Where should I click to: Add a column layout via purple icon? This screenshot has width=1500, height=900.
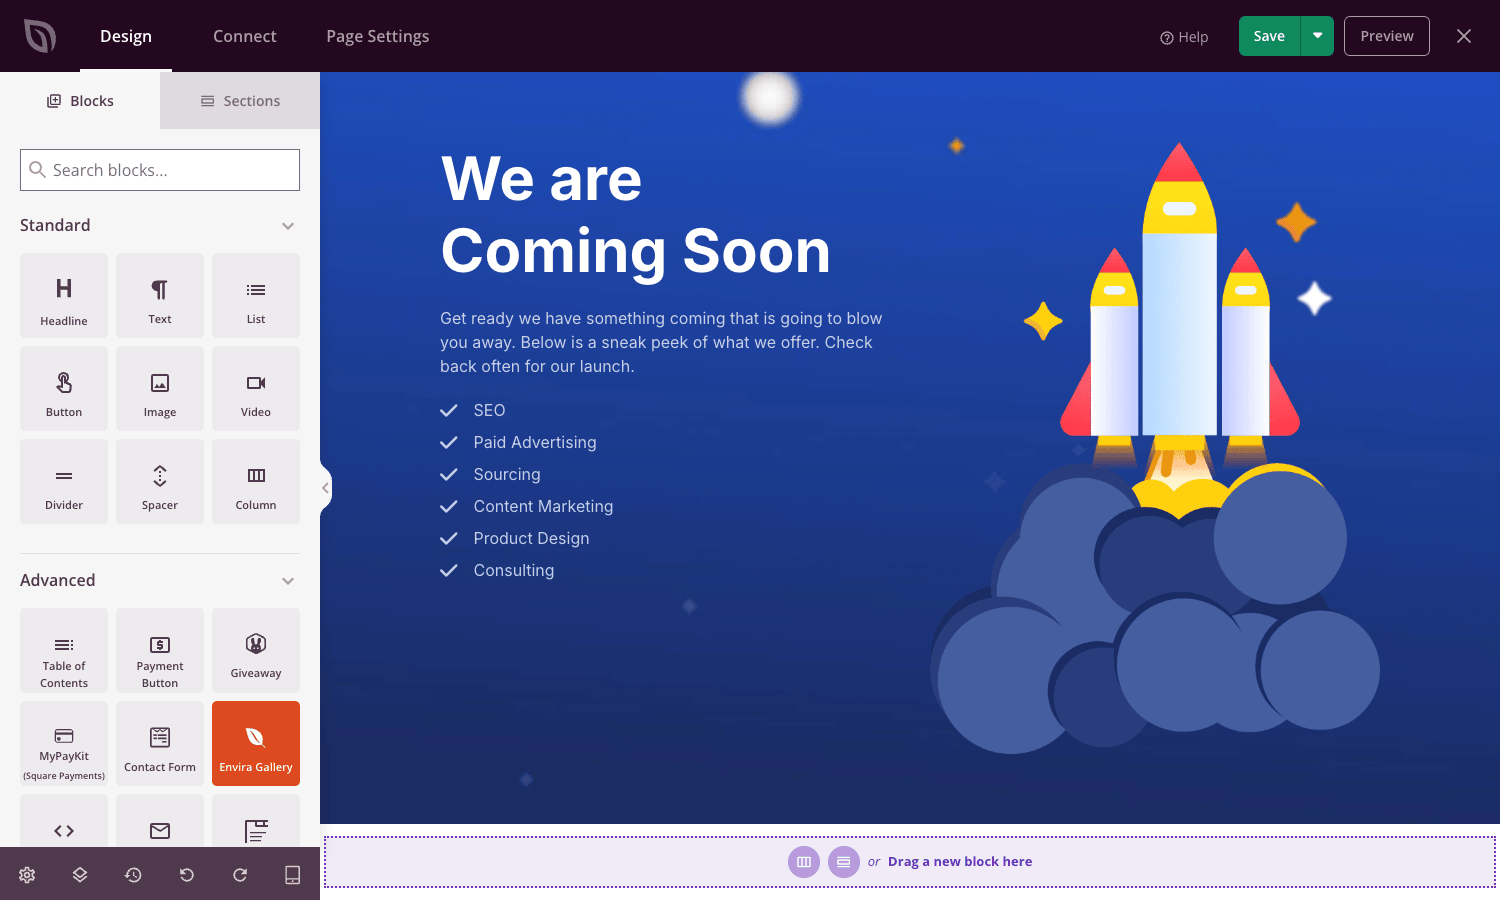pyautogui.click(x=804, y=862)
